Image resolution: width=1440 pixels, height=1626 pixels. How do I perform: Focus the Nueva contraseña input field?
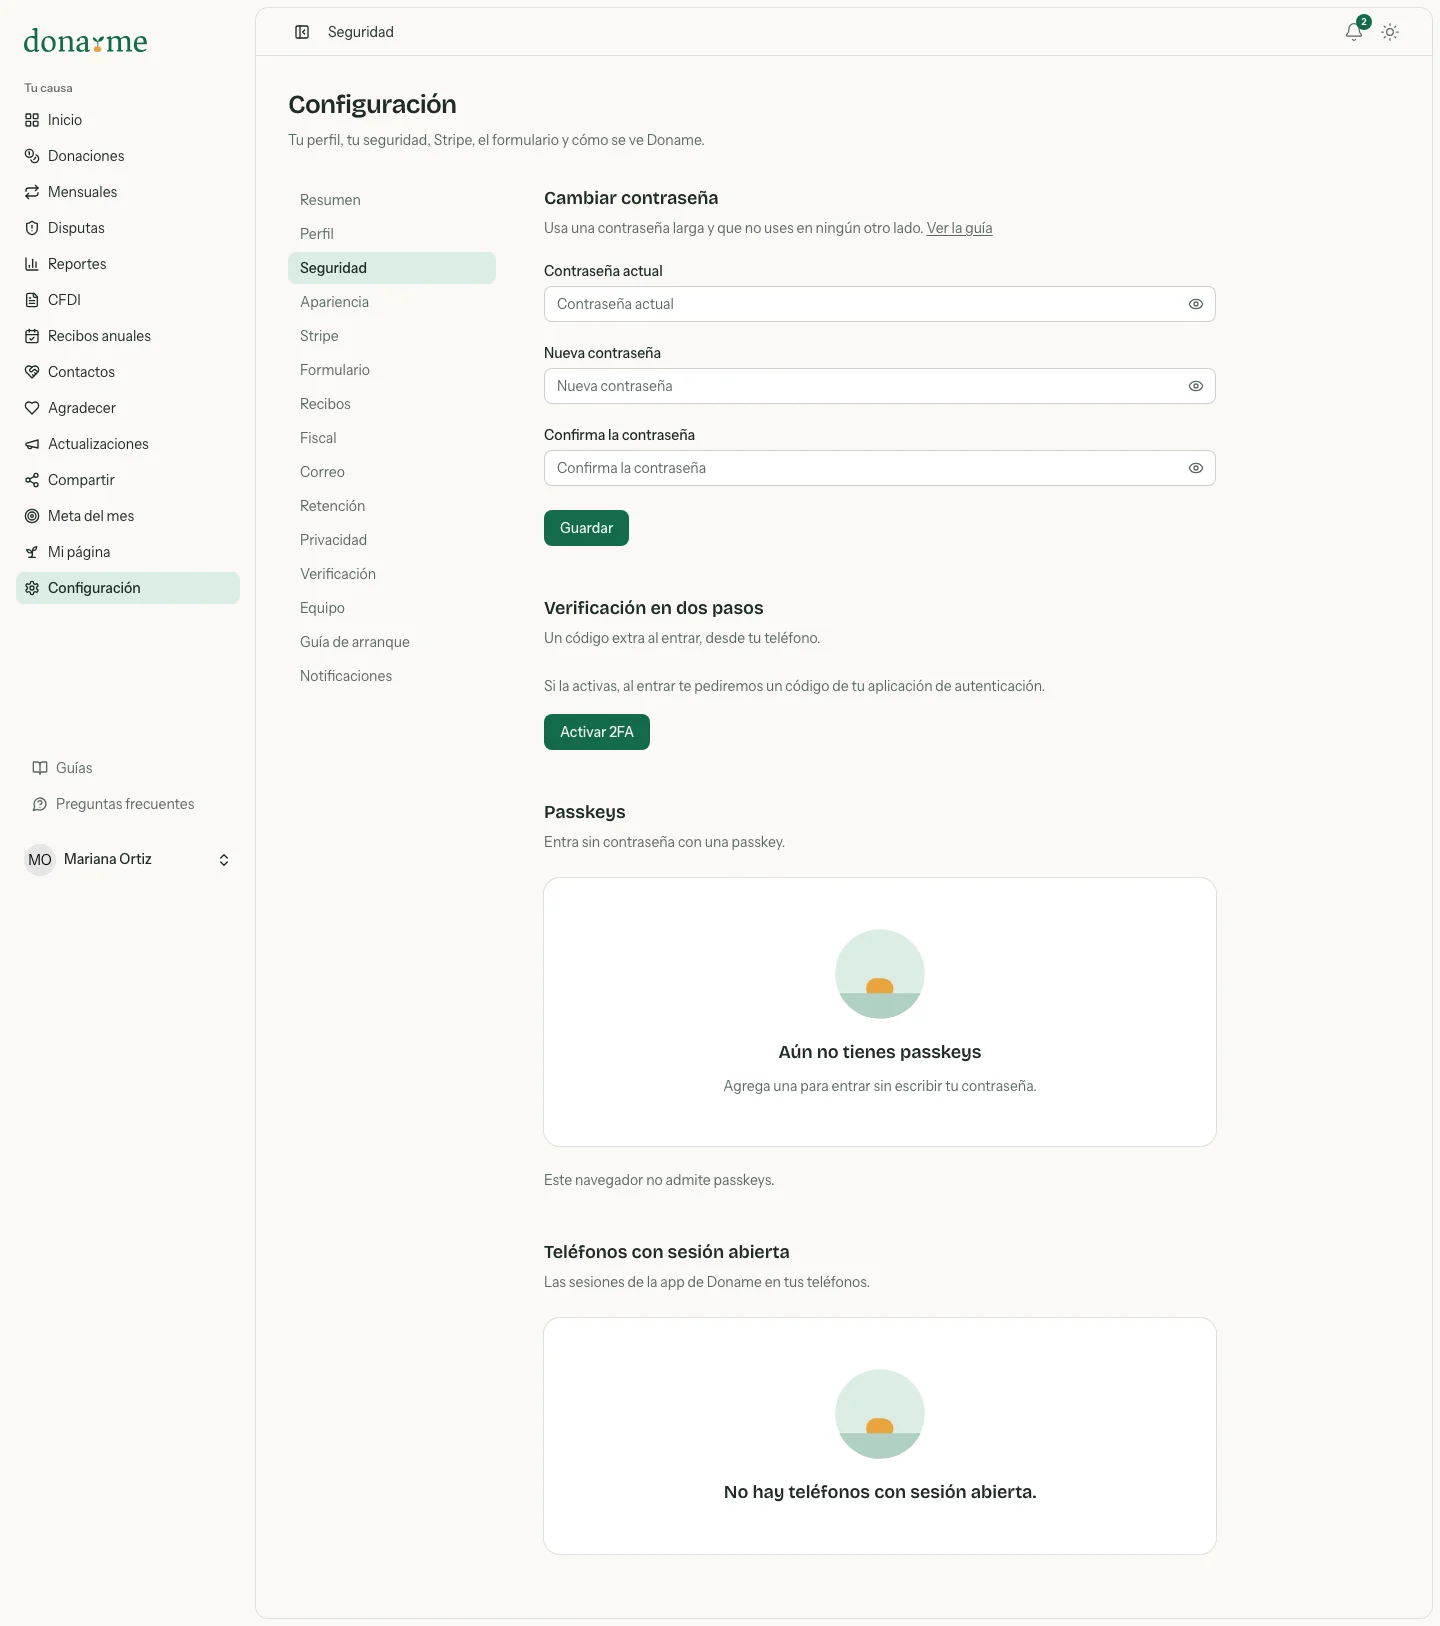pos(880,386)
